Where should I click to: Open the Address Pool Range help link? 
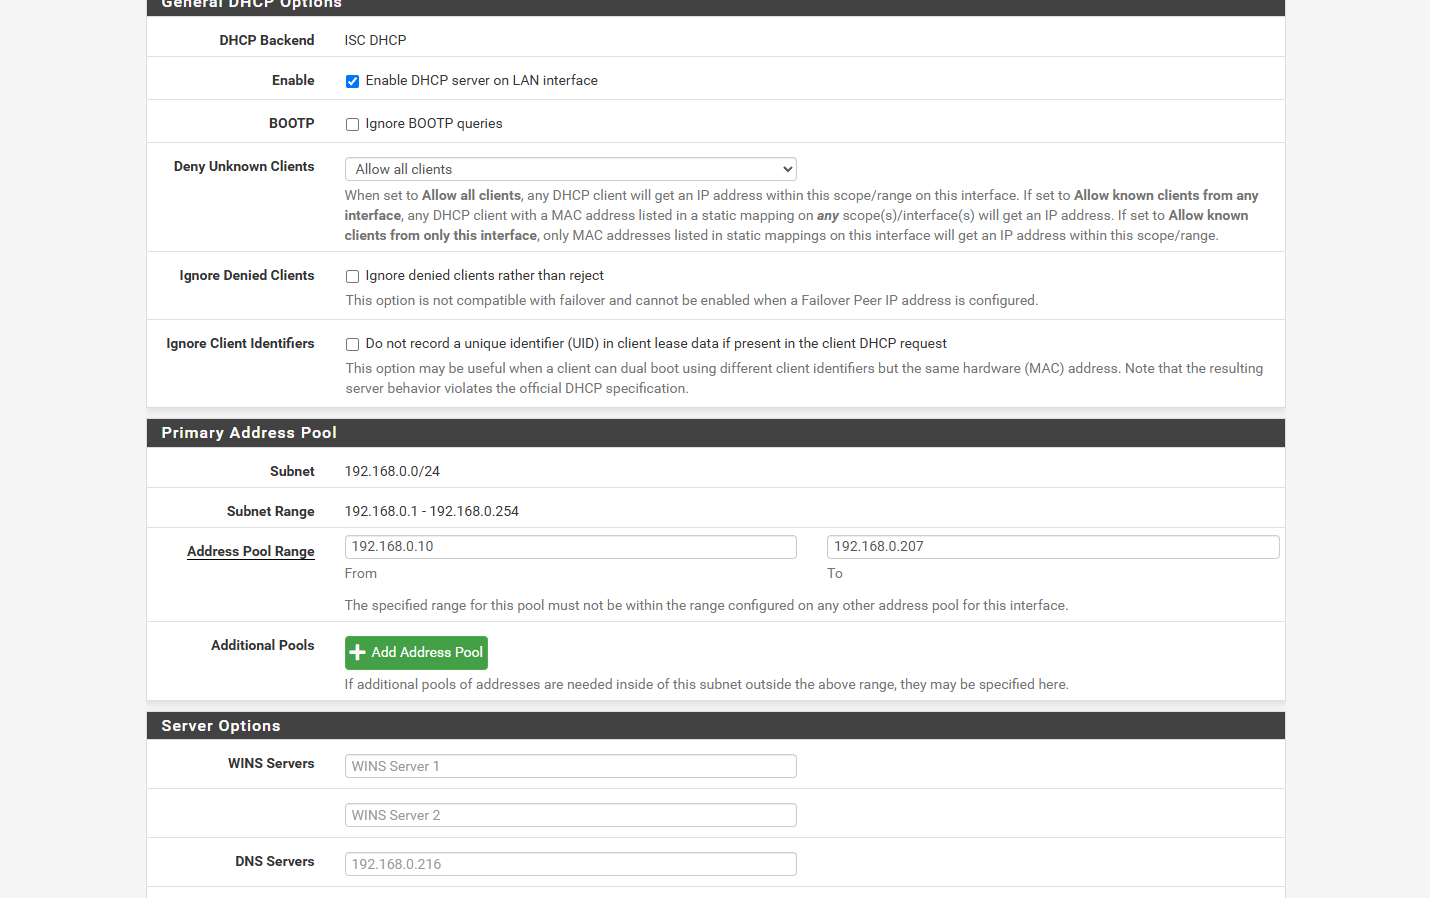tap(250, 551)
